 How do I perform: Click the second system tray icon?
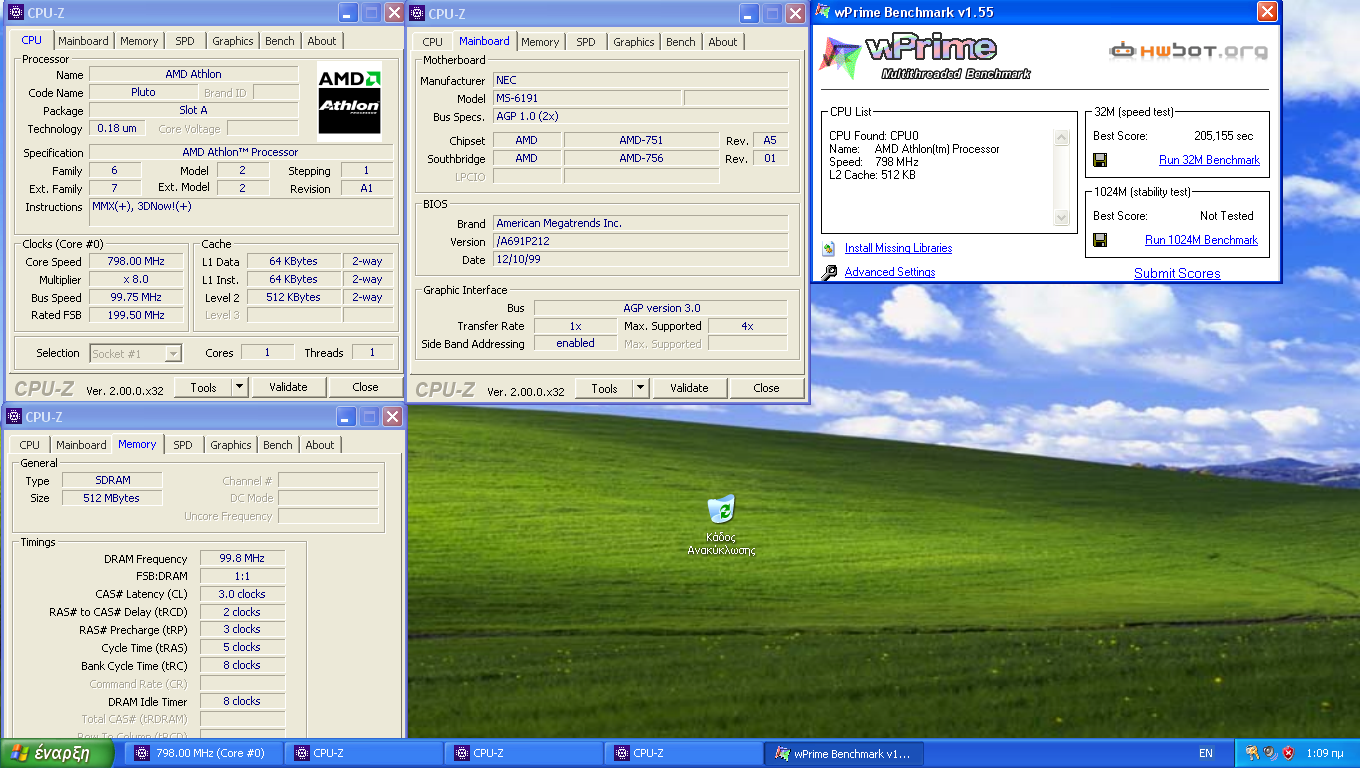[1270, 753]
